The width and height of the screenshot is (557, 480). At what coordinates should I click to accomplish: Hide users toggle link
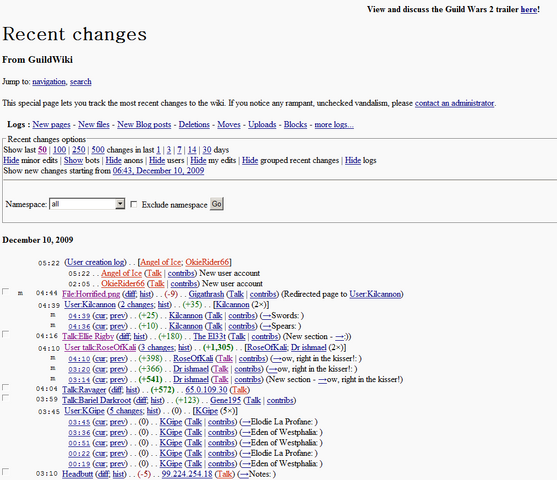[x=157, y=161]
